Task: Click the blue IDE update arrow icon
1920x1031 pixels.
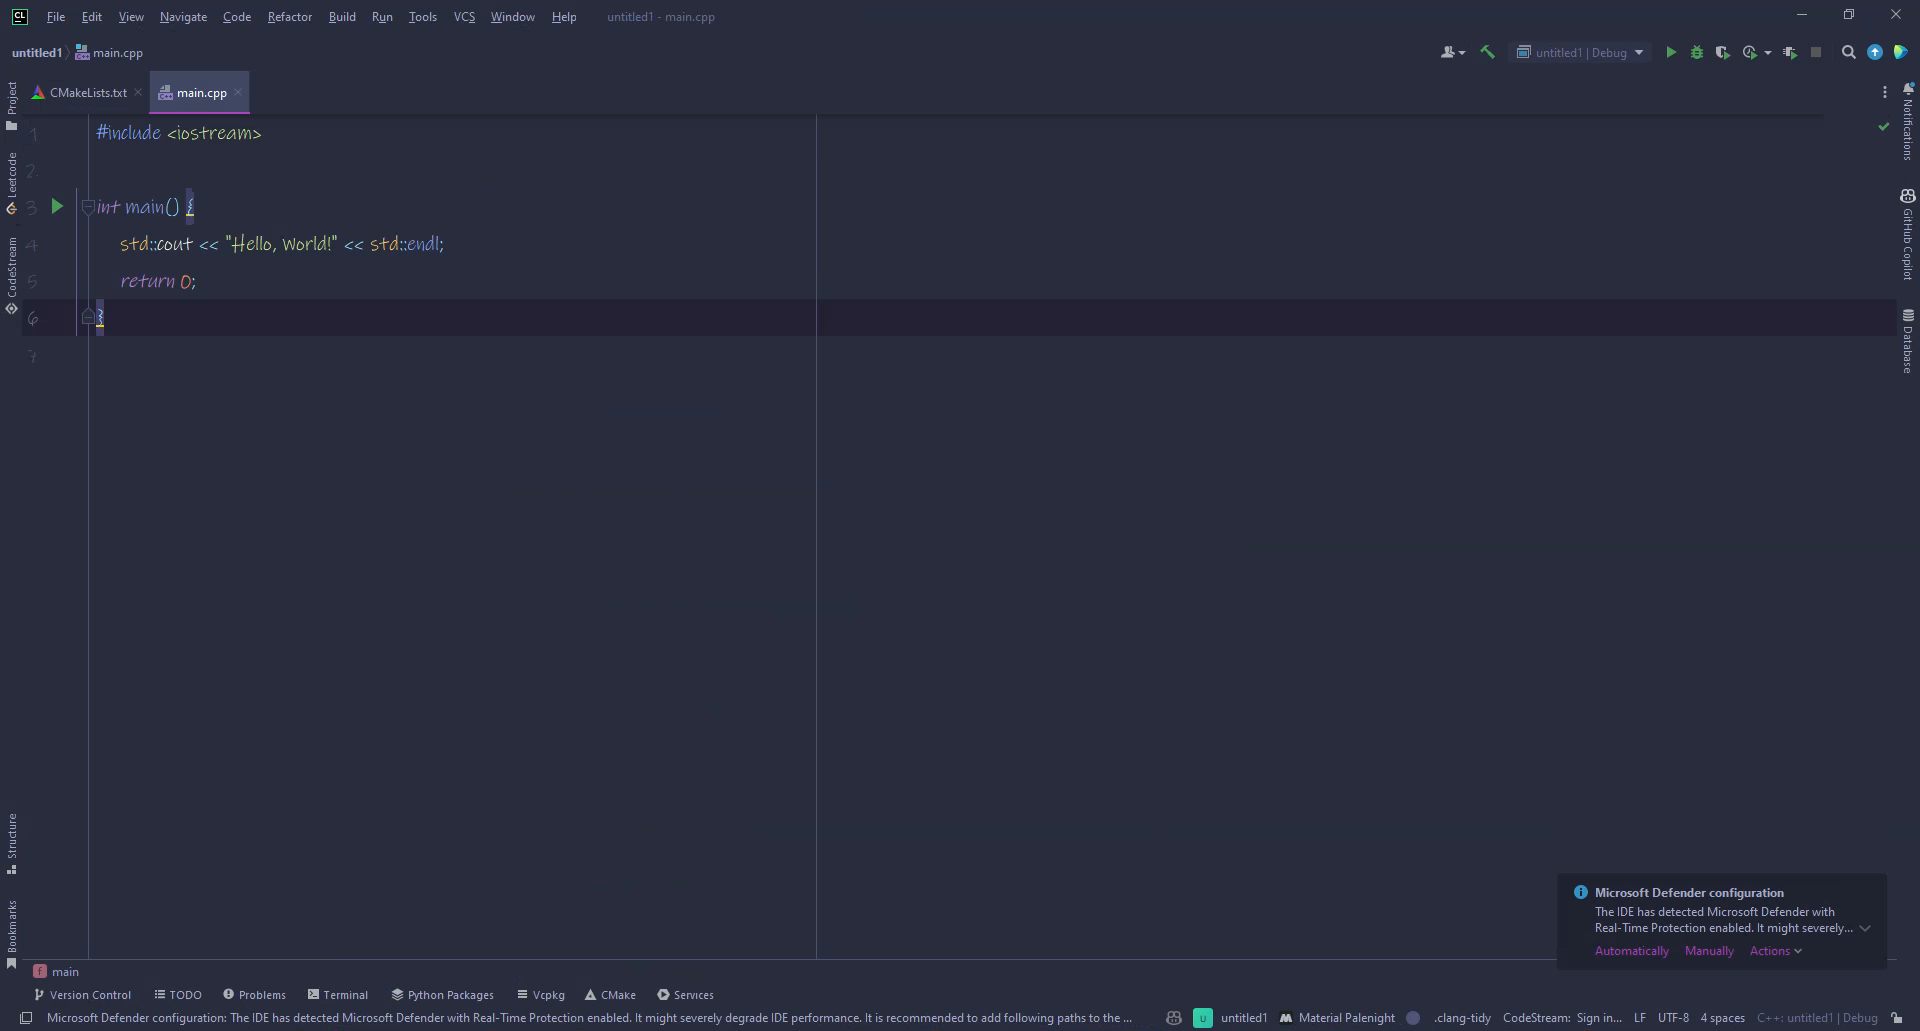Action: pos(1875,53)
